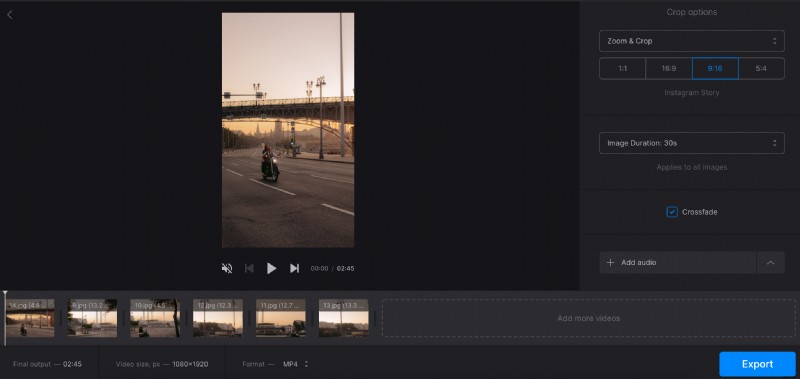Export the video
The width and height of the screenshot is (800, 379).
coord(757,364)
